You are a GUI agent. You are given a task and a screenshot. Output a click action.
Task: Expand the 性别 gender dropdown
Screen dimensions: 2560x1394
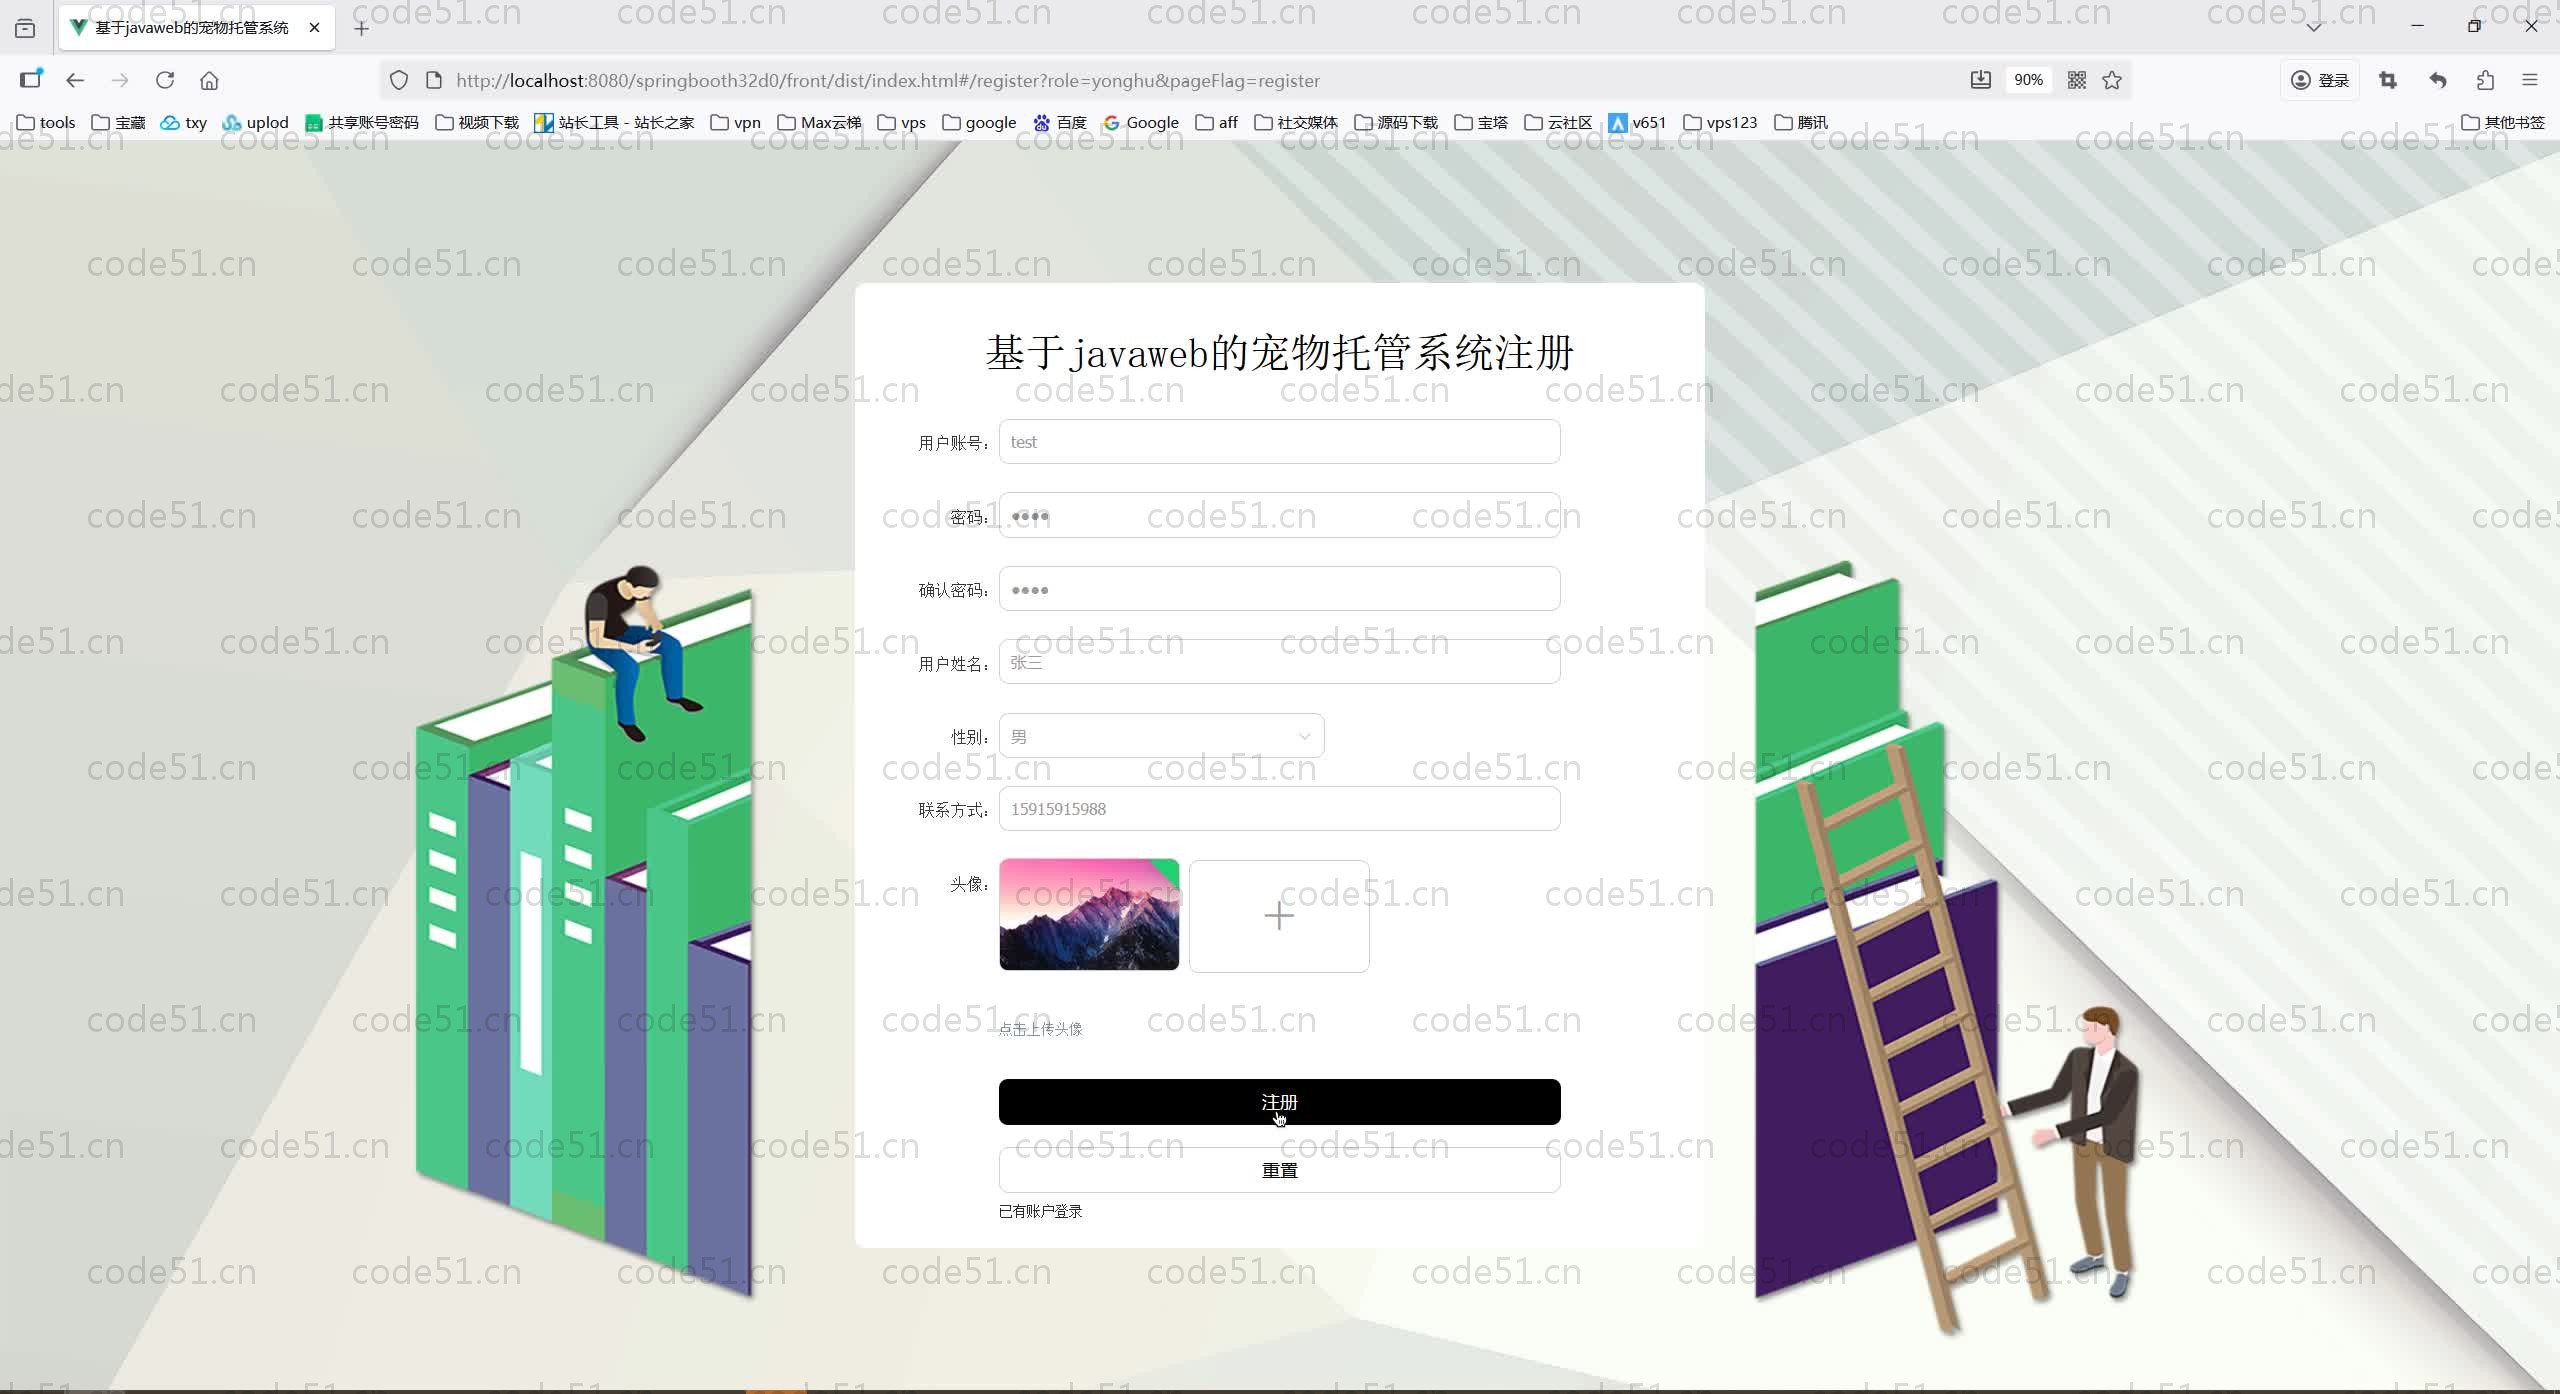tap(1161, 736)
